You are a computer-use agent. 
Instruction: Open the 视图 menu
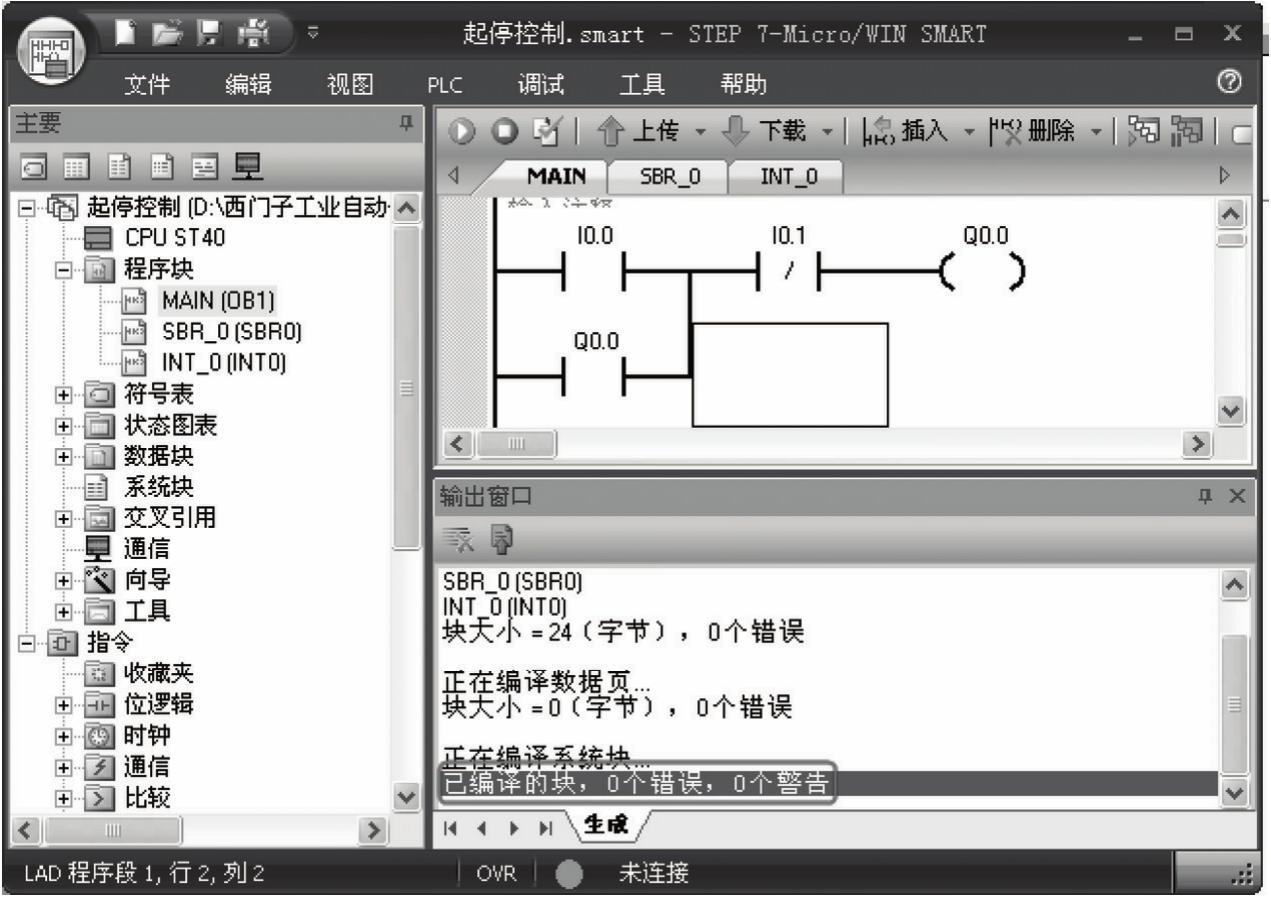coord(350,86)
